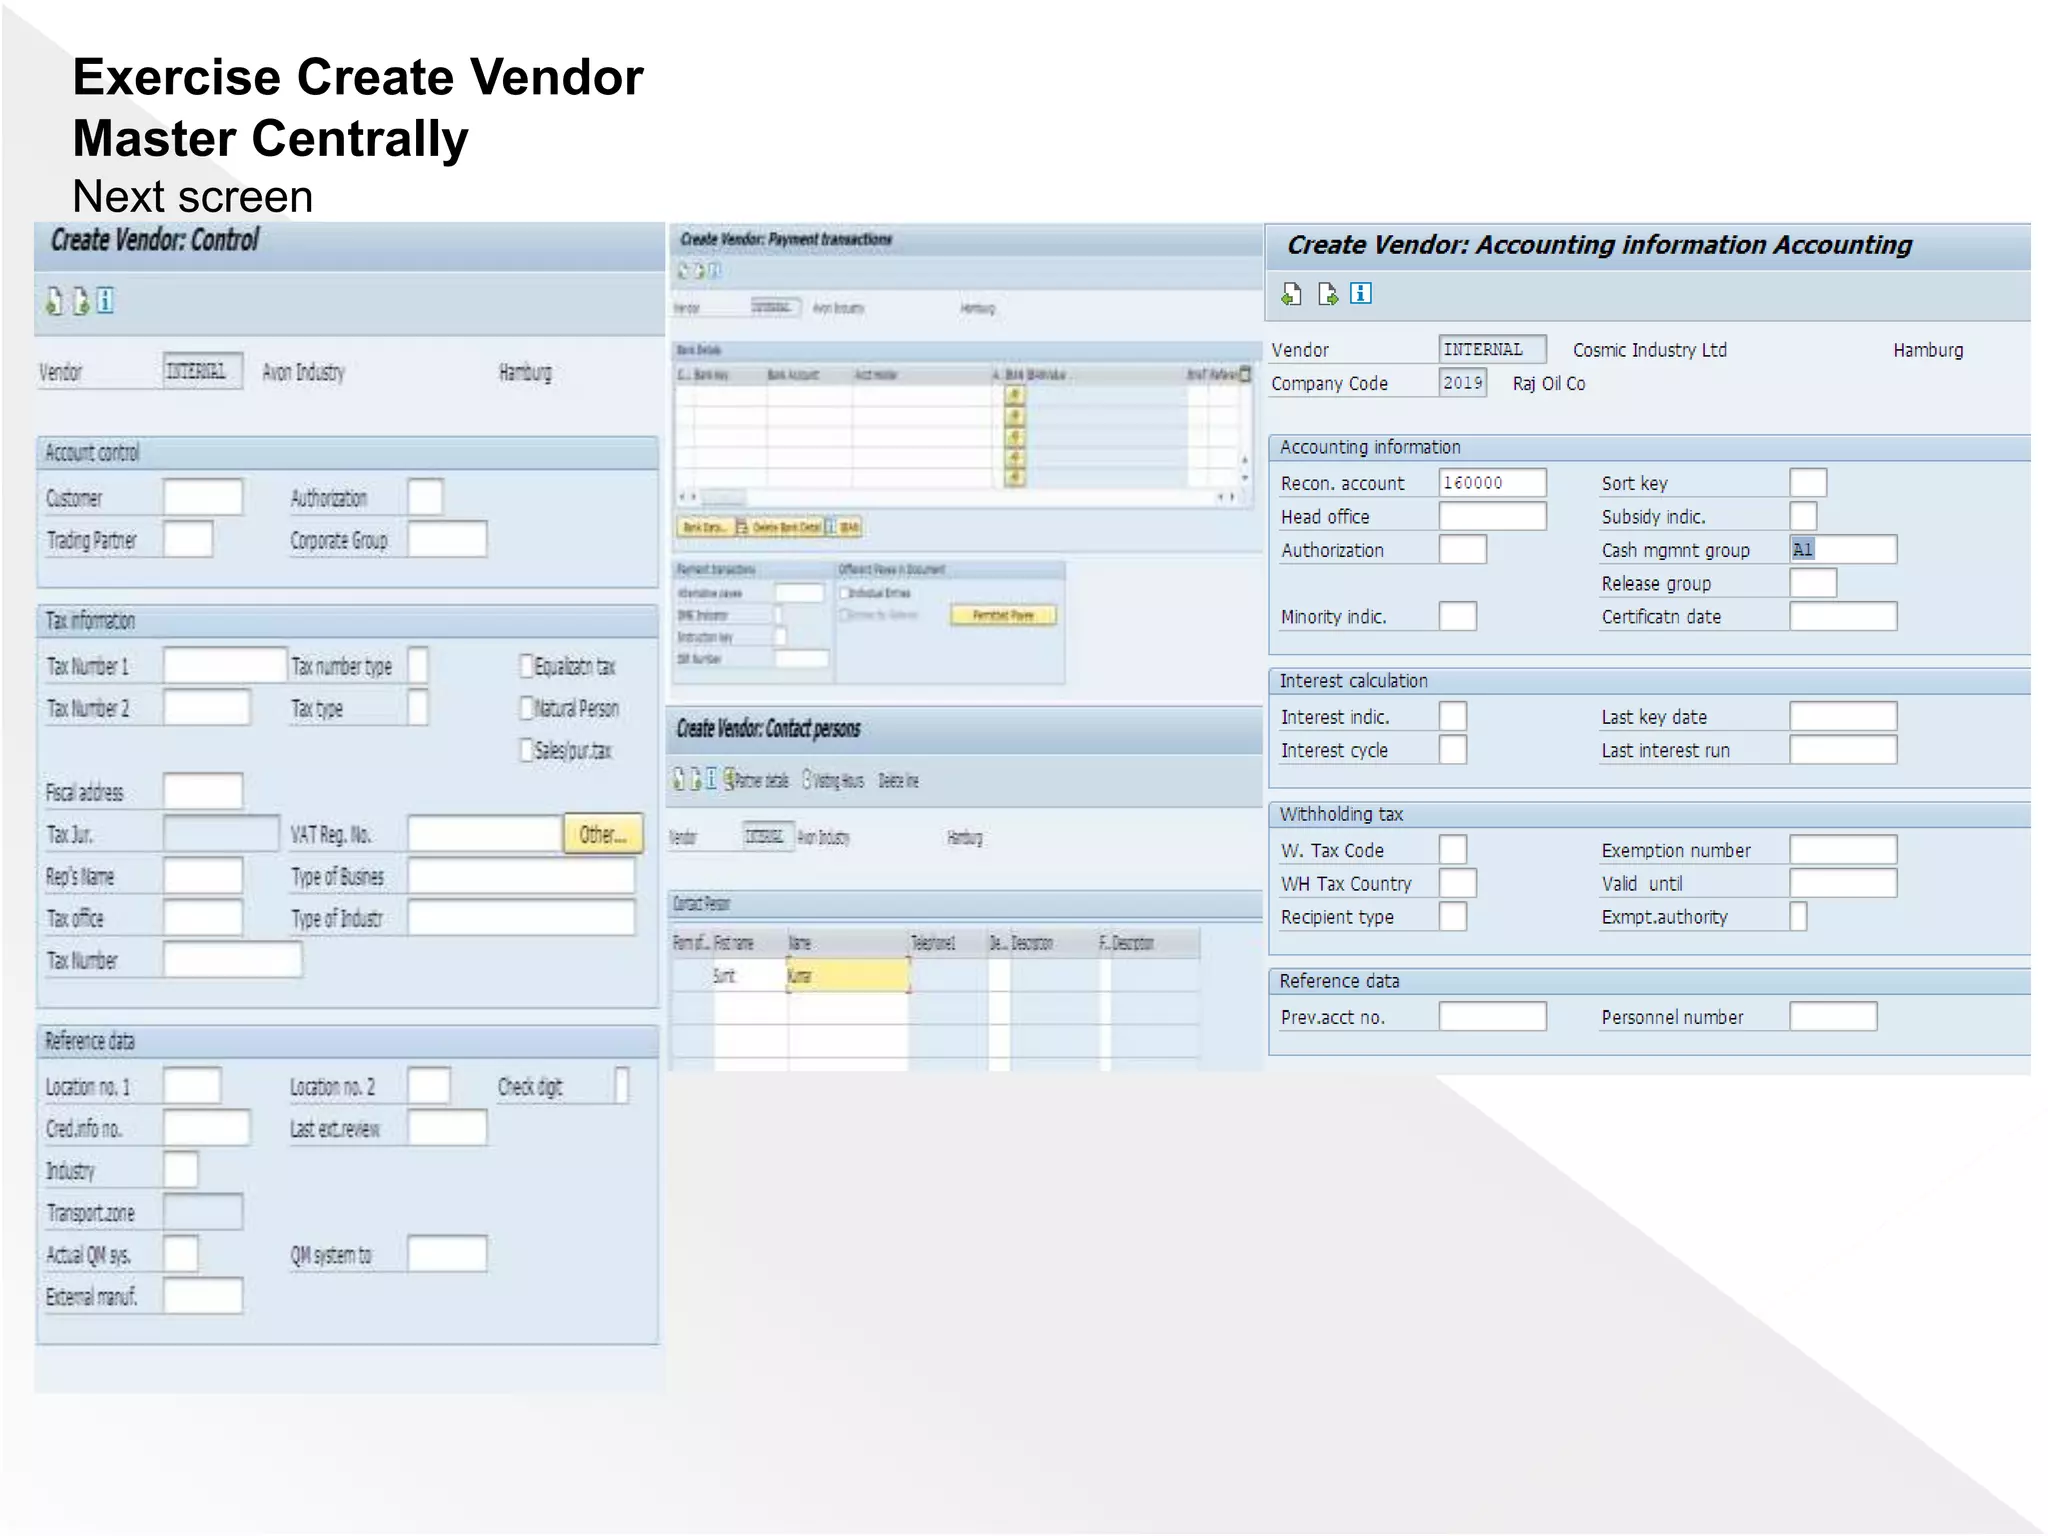Screen dimensions: 2048x1536
Task: Click the Certificatn date field
Action: [x=1843, y=616]
